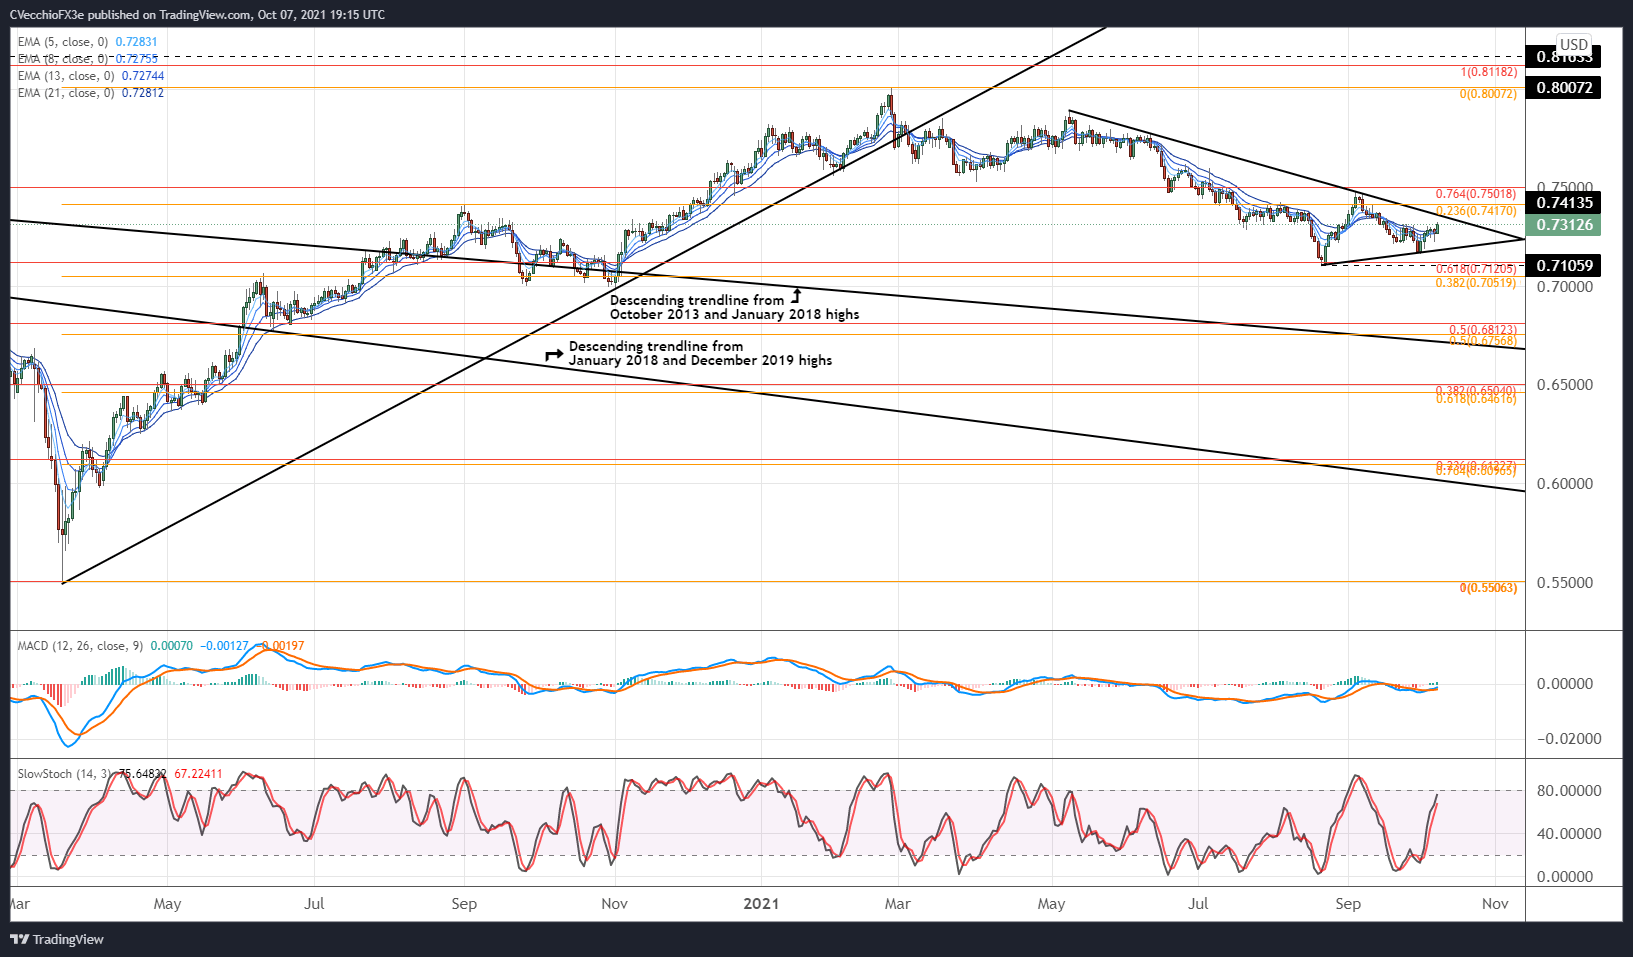Click the 0.74135 price label
1633x957 pixels.
tap(1564, 203)
